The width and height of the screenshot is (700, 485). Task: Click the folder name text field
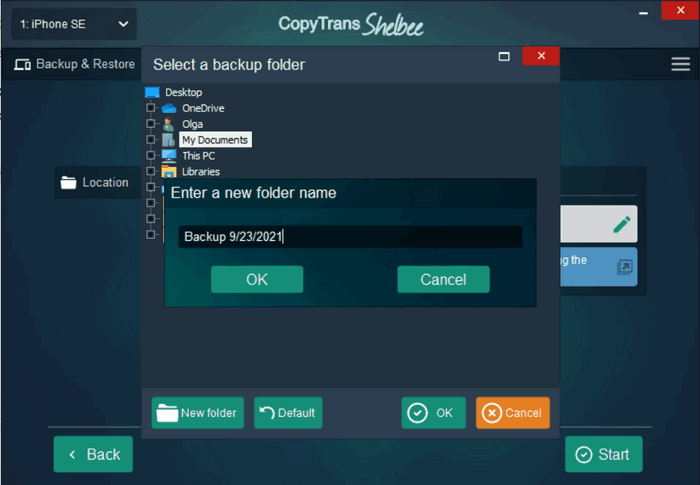pos(350,237)
